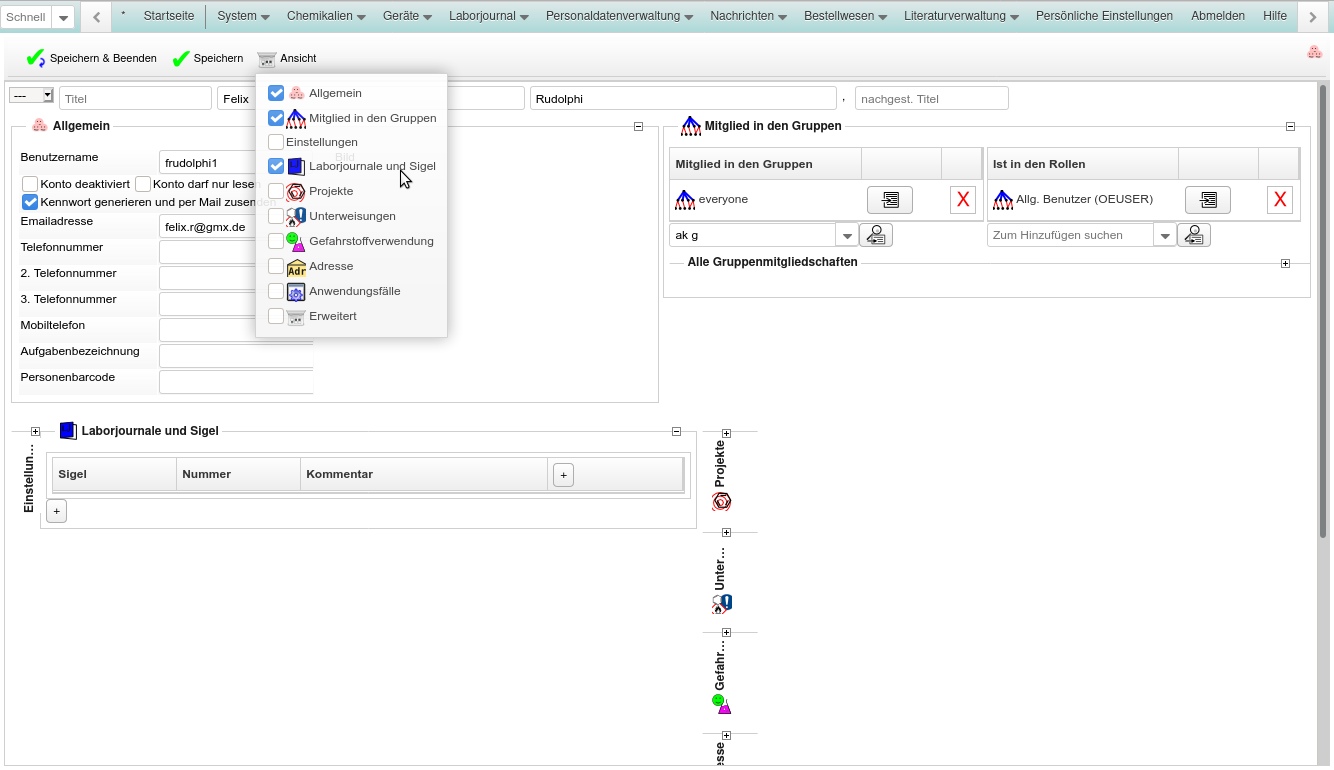The width and height of the screenshot is (1334, 770).
Task: Uncheck 'Mitglied in den Gruppen' view checkbox
Action: (276, 118)
